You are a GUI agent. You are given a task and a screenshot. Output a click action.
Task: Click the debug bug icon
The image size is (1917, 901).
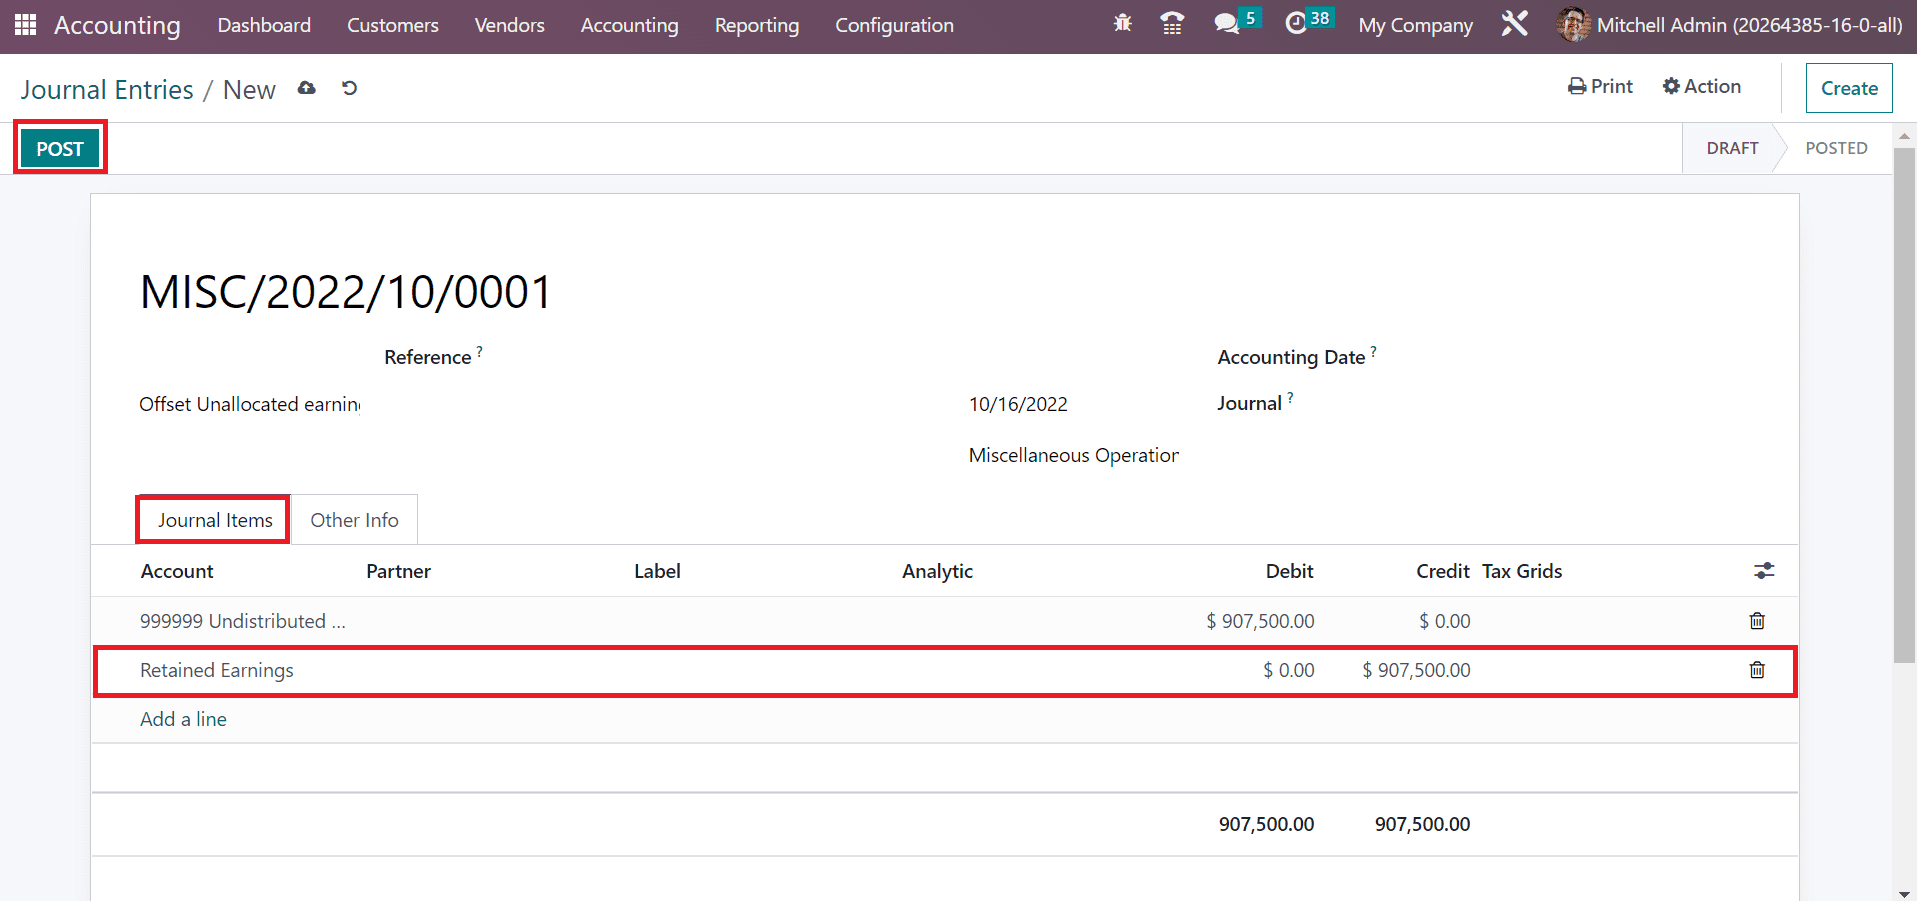click(x=1123, y=23)
